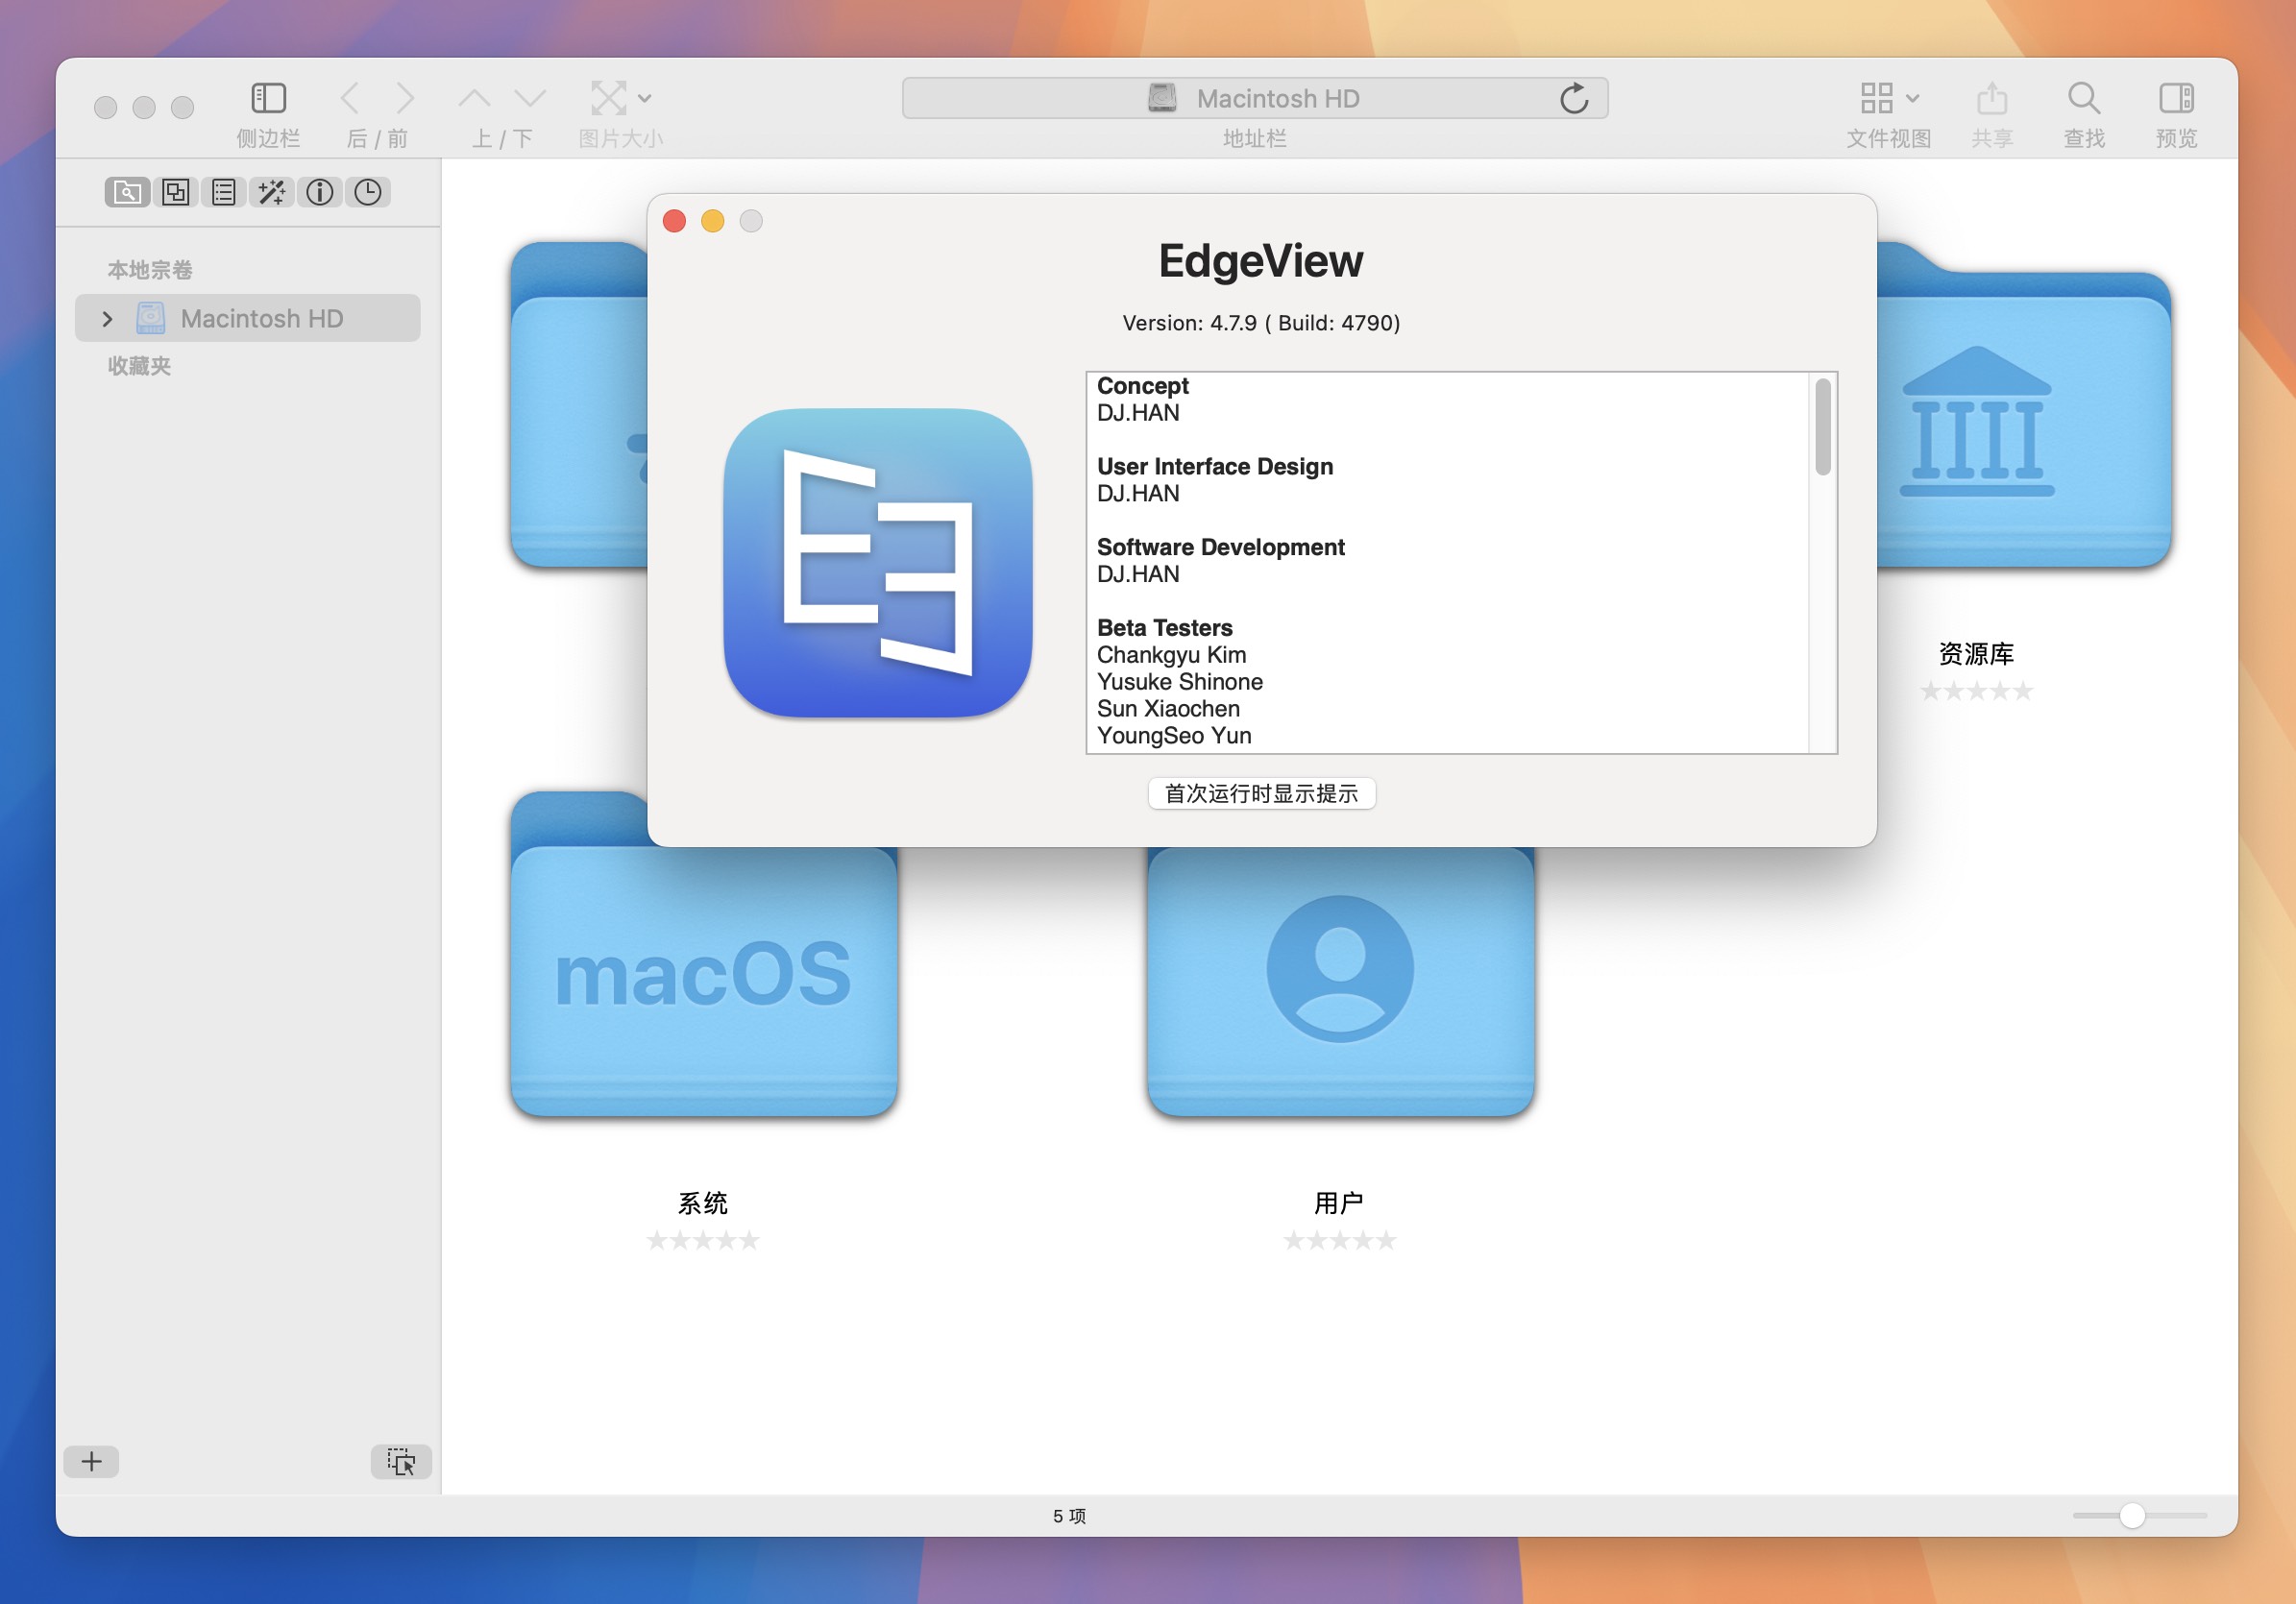Click the name Sun Xiaochen
2296x1604 pixels.
coord(1168,709)
